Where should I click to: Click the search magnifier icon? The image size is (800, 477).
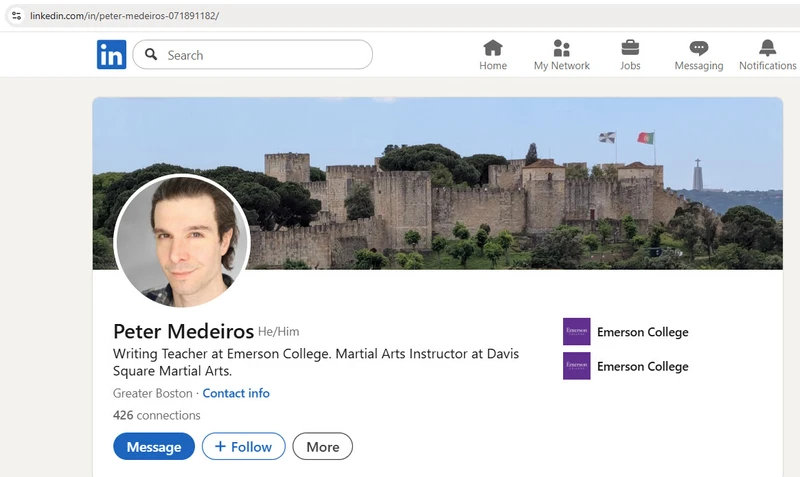151,54
